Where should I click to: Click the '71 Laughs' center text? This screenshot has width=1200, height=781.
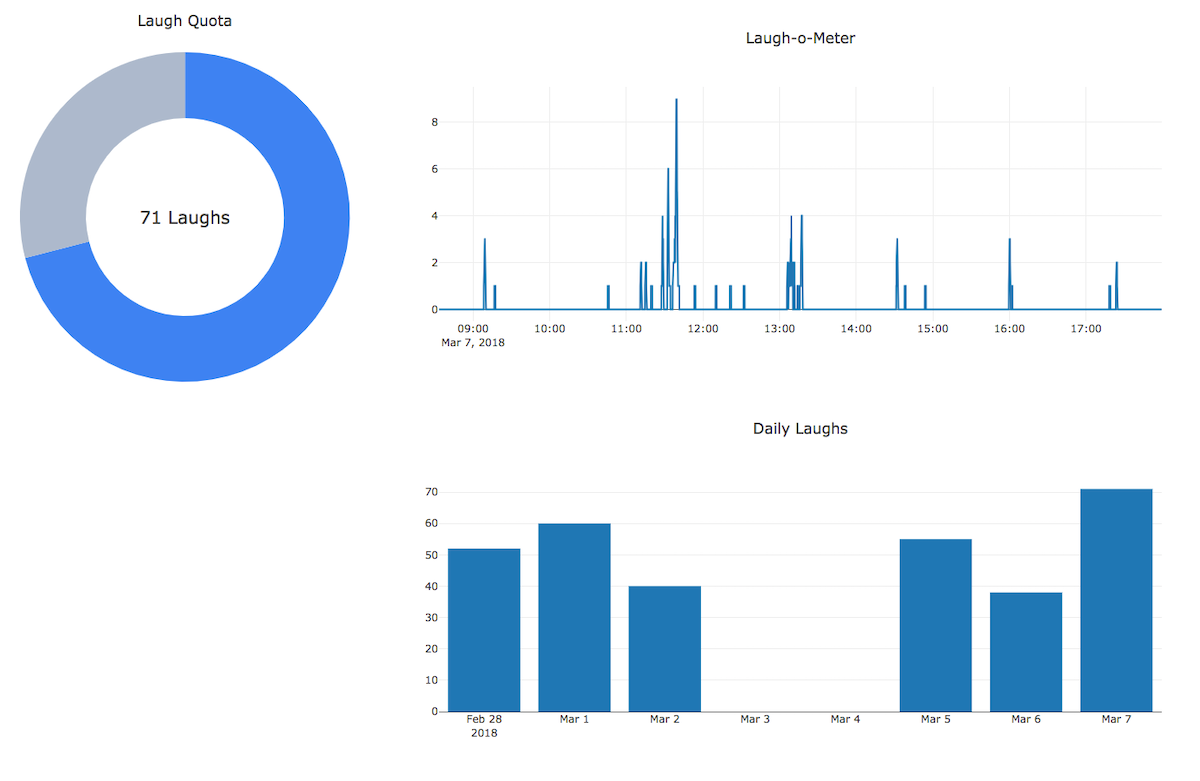185,217
